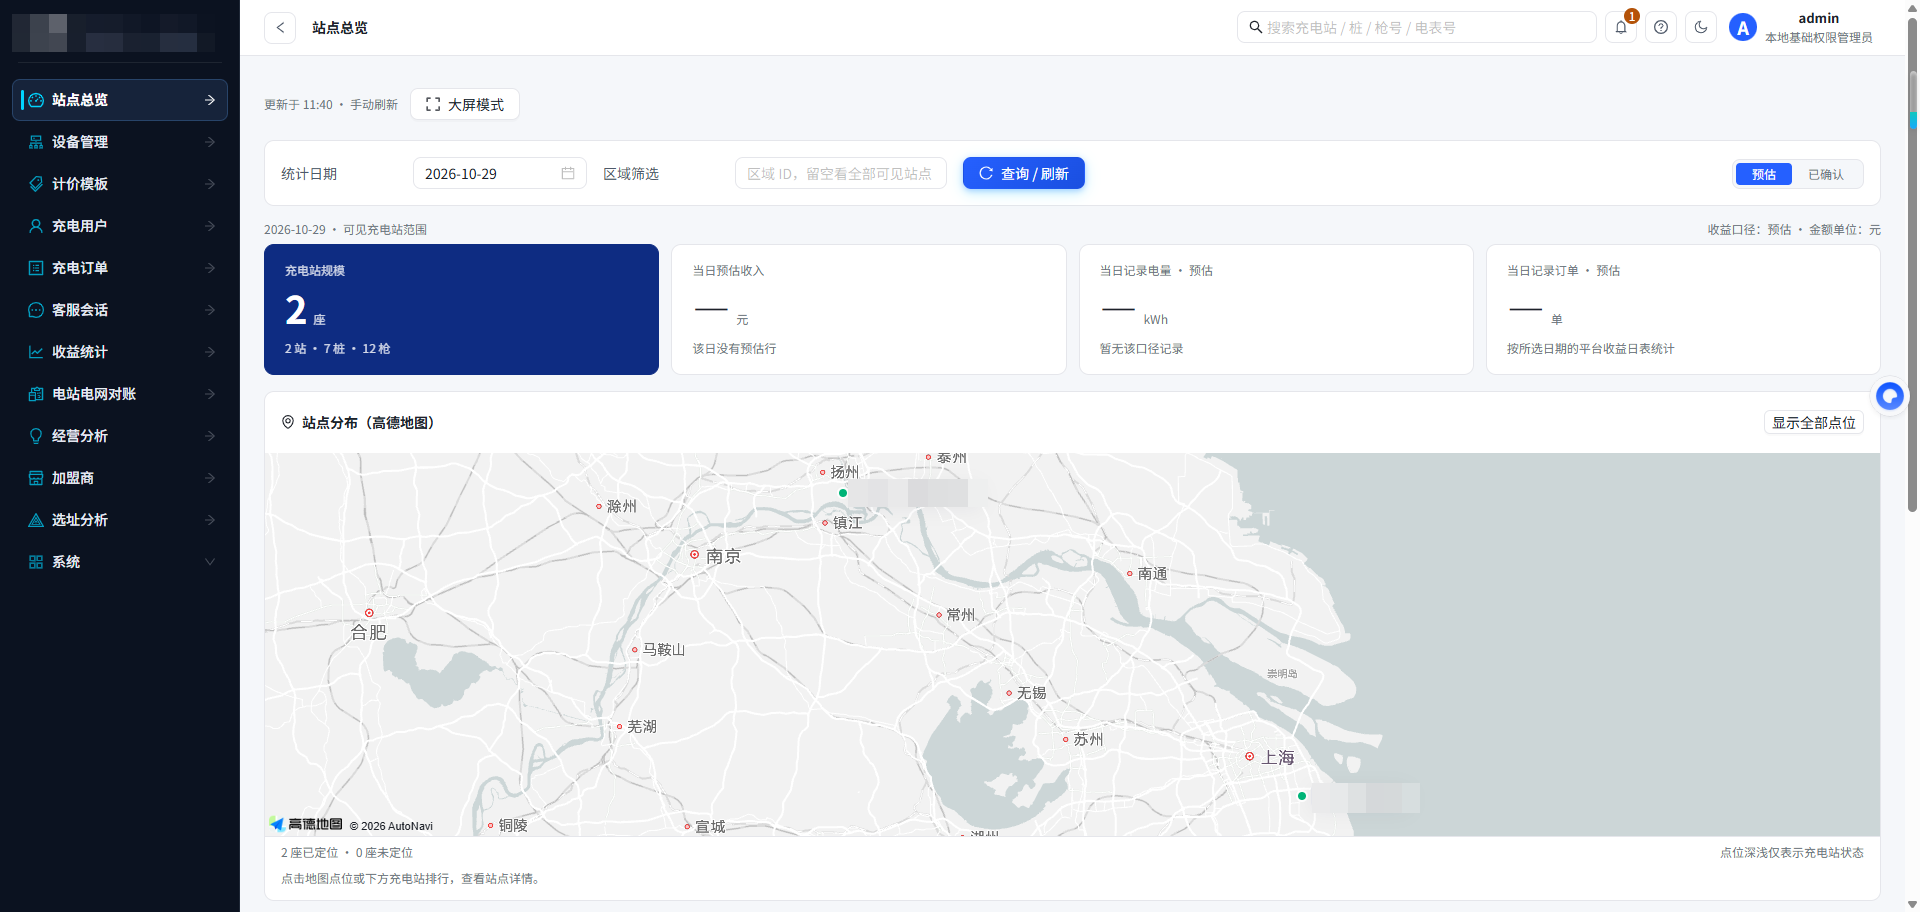Focus the station search box
1920x912 pixels.
coord(1417,28)
